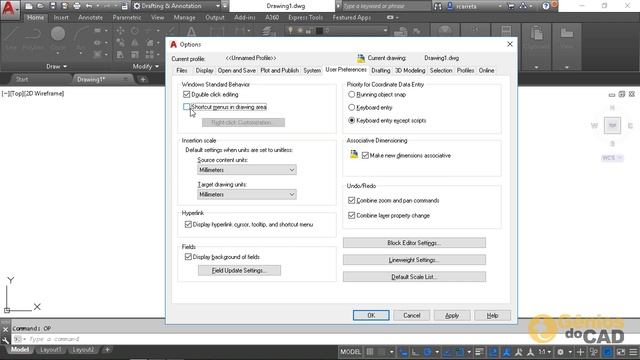Click the Lineweight Settings button
This screenshot has width=640, height=360.
[414, 260]
